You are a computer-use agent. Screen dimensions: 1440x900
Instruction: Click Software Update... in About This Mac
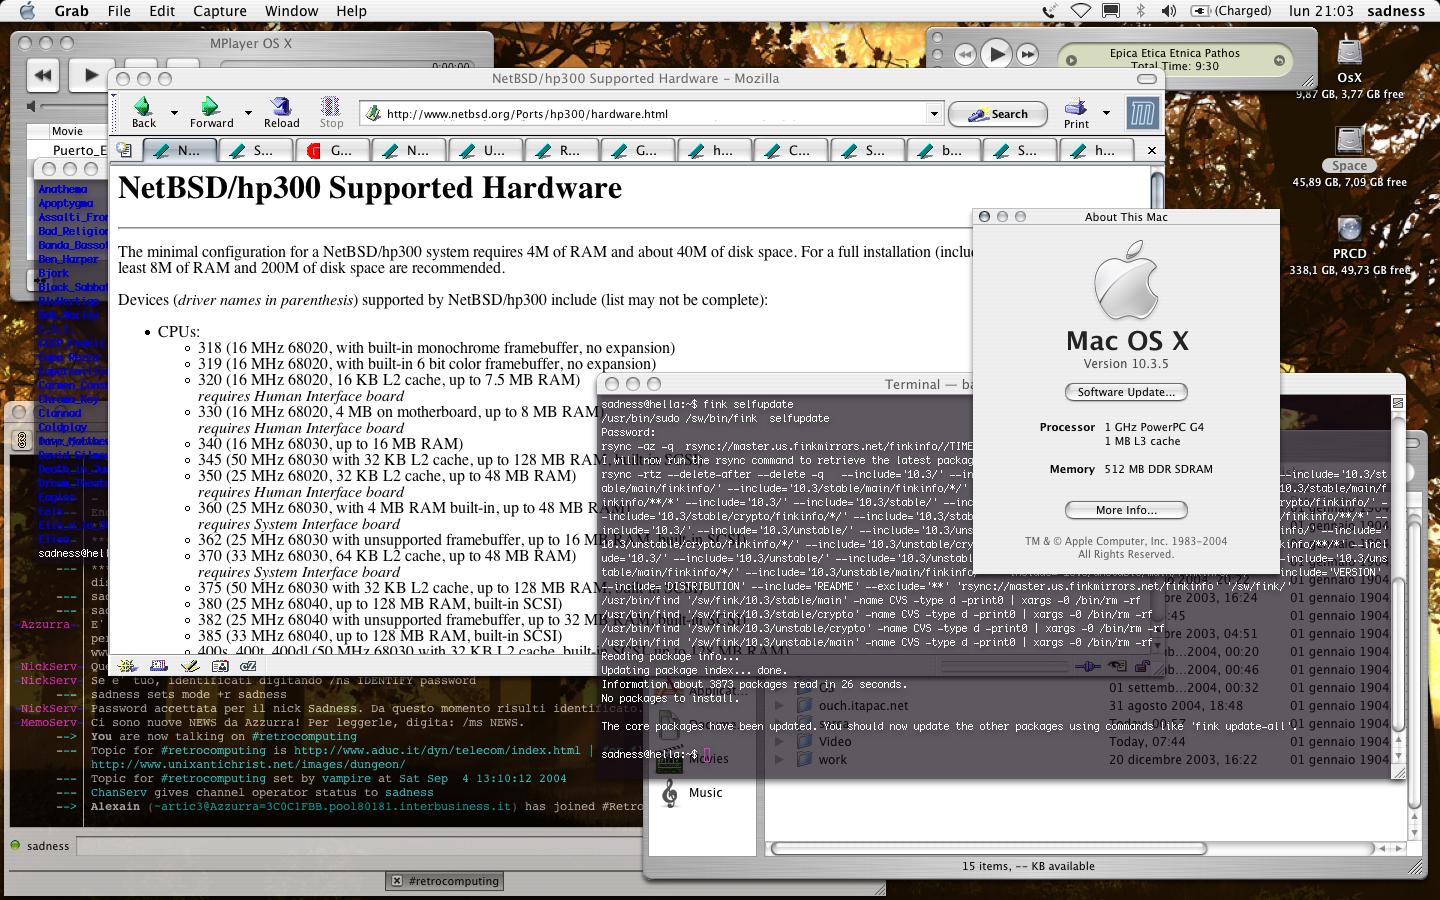click(1126, 392)
